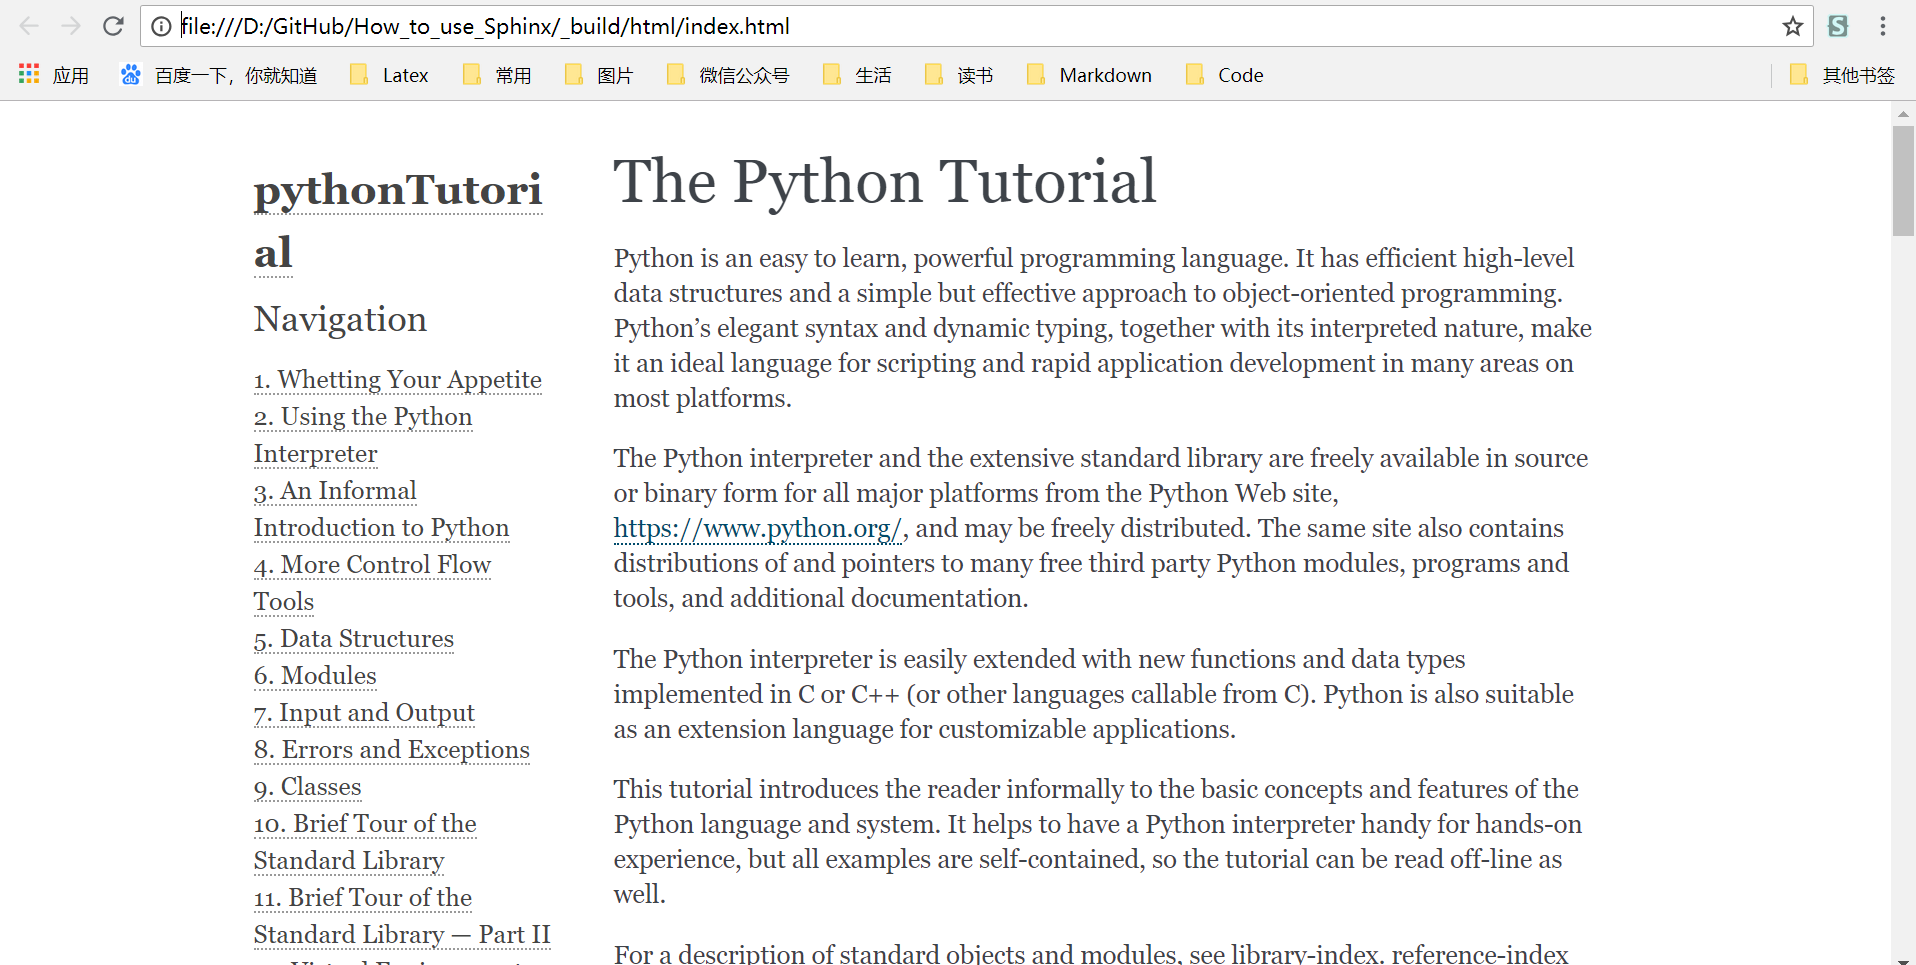Open 9. Classes chapter
The width and height of the screenshot is (1916, 965).
(x=308, y=787)
